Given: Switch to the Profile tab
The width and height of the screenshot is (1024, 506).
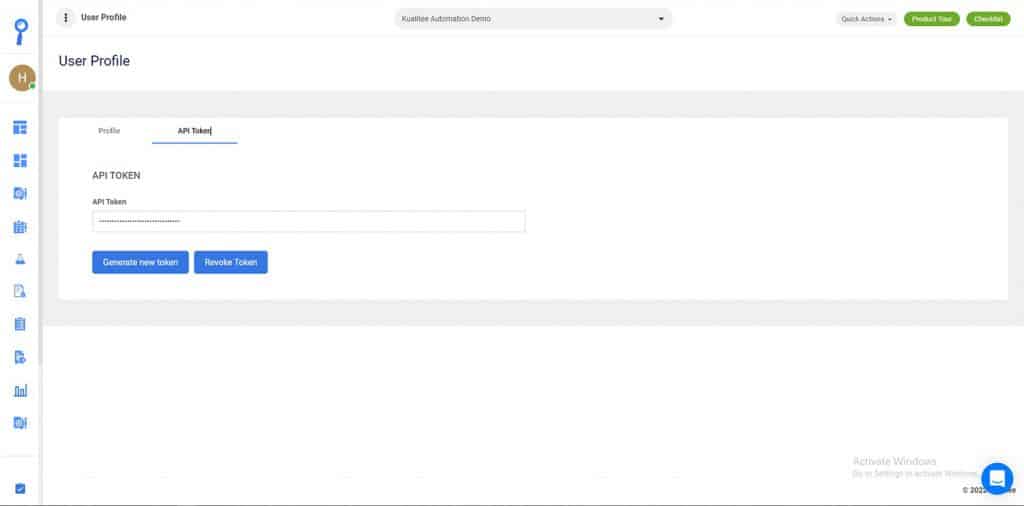Looking at the screenshot, I should [109, 131].
